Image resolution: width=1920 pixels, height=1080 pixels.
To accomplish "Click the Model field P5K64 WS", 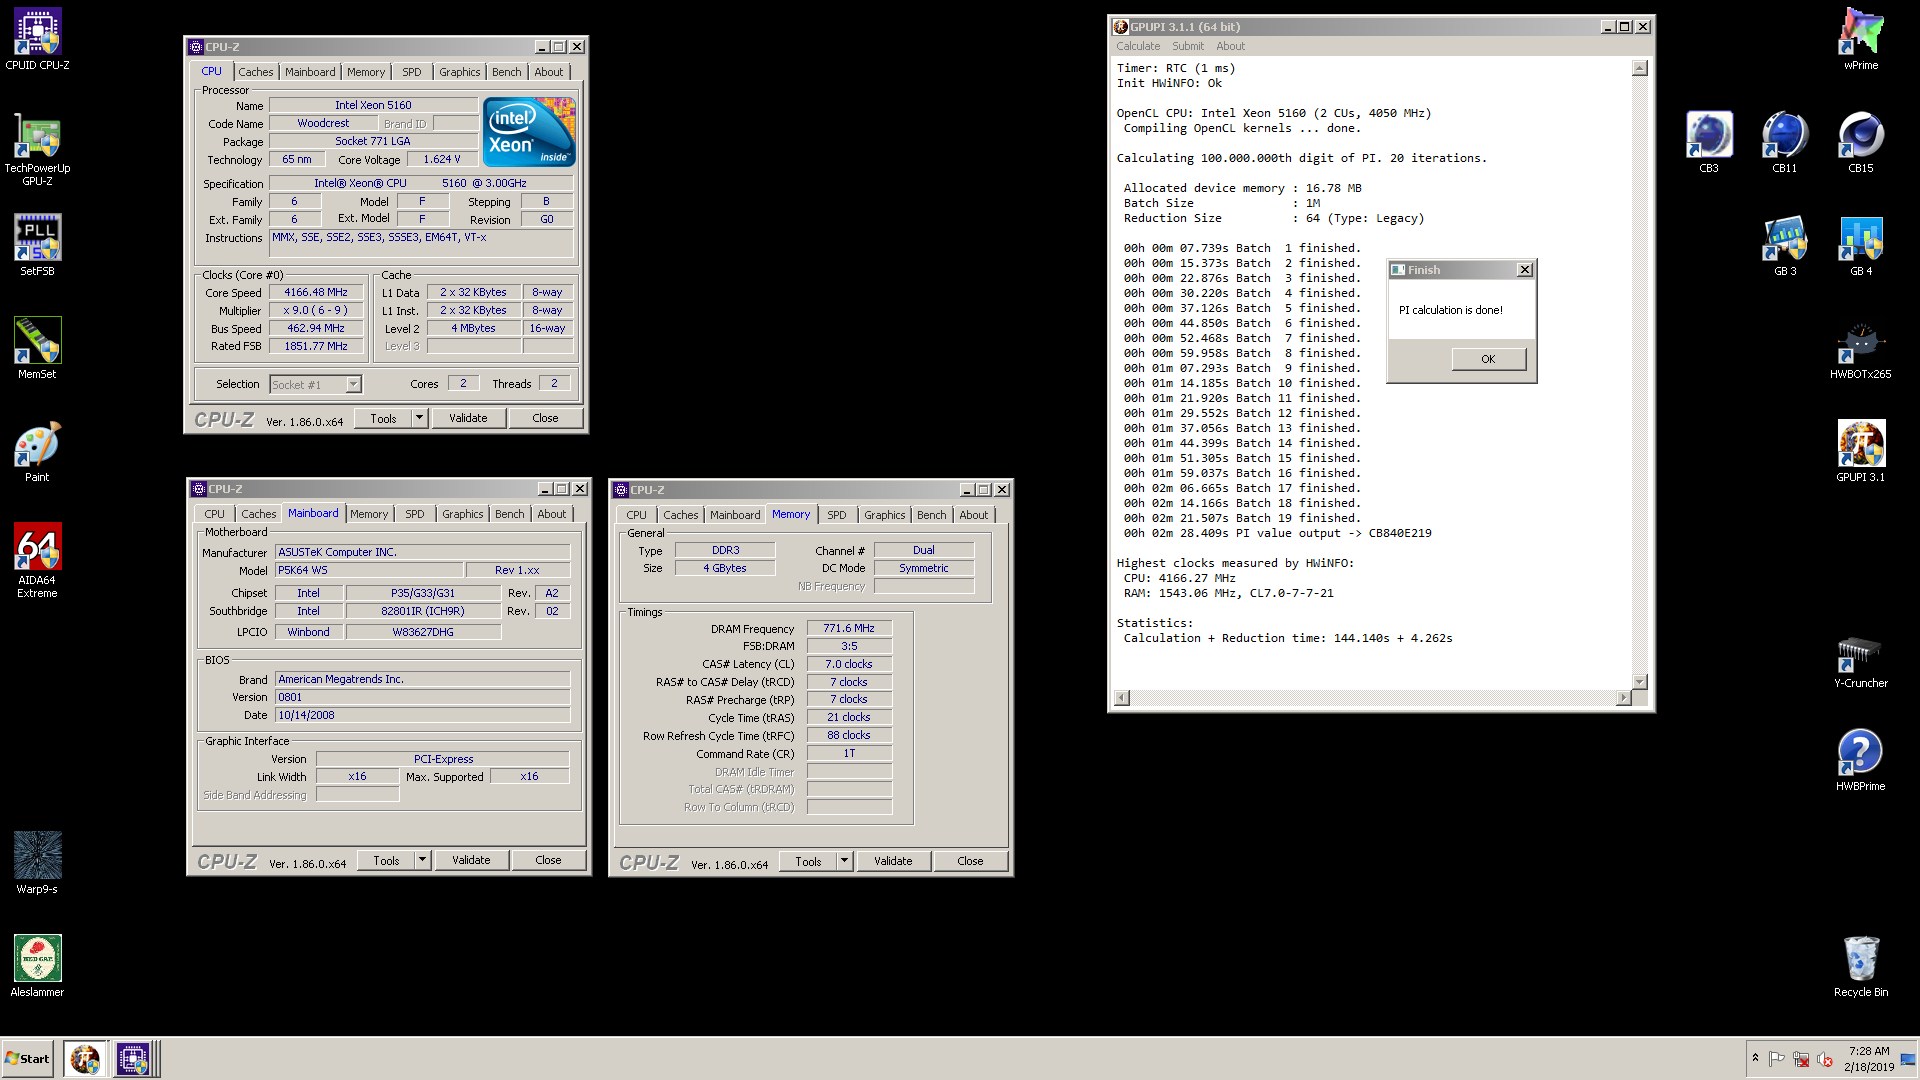I will 368,570.
